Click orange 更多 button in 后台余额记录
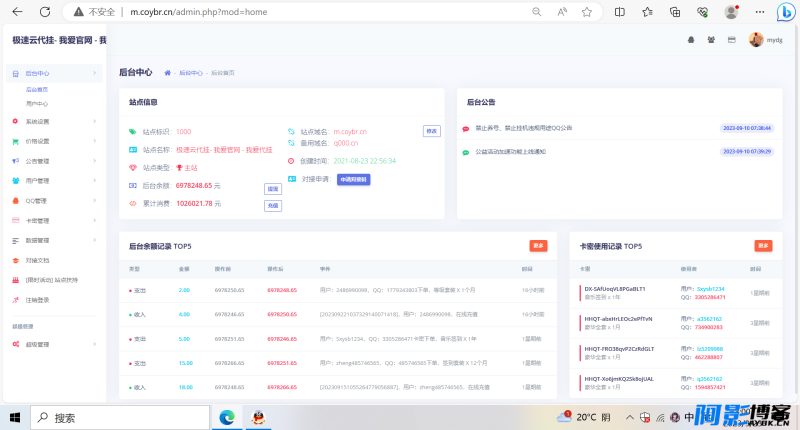This screenshot has width=800, height=430. pos(538,246)
